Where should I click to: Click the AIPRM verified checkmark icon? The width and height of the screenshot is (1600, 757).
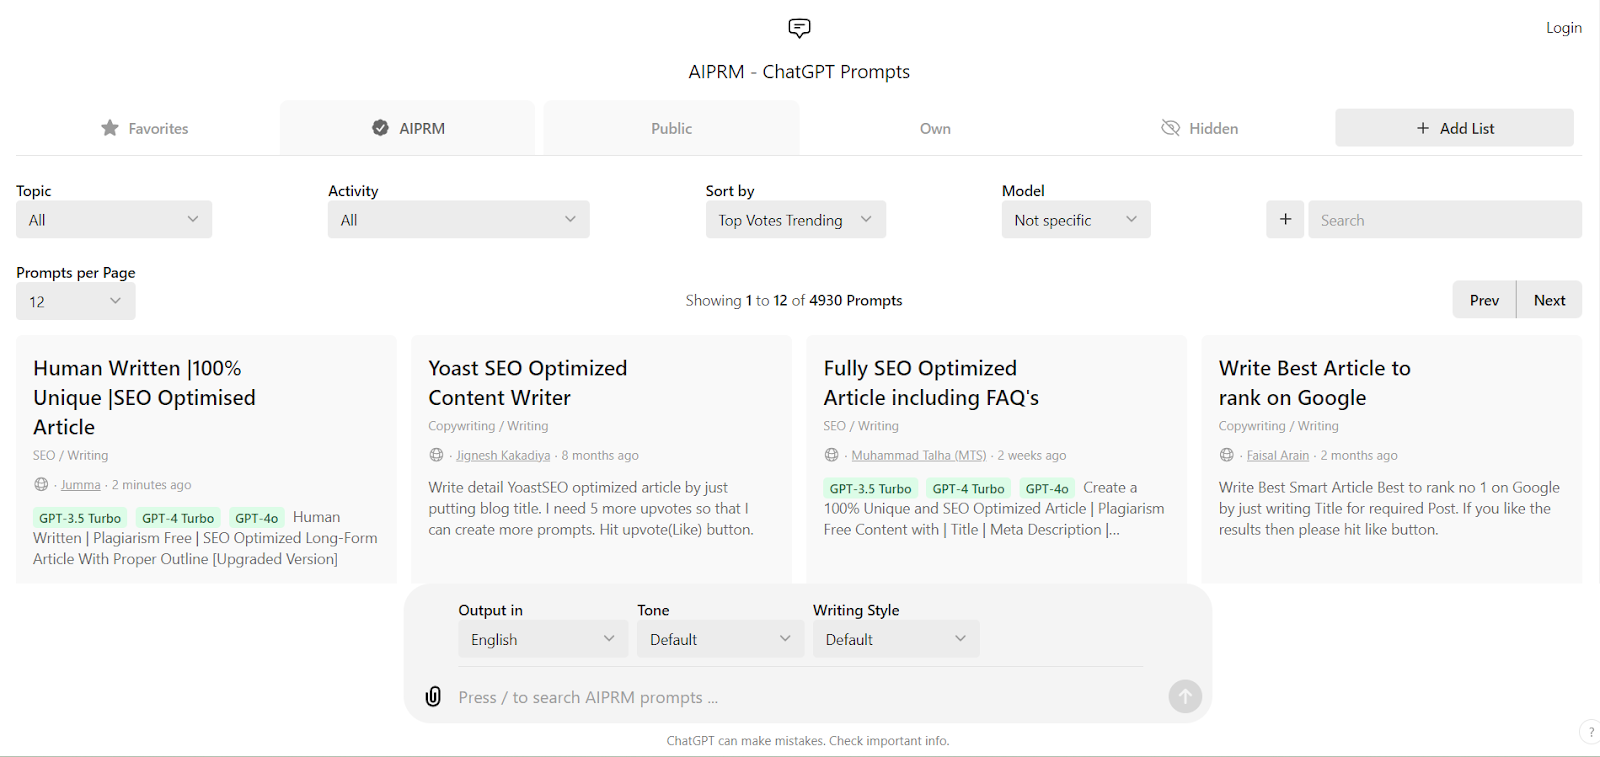380,128
